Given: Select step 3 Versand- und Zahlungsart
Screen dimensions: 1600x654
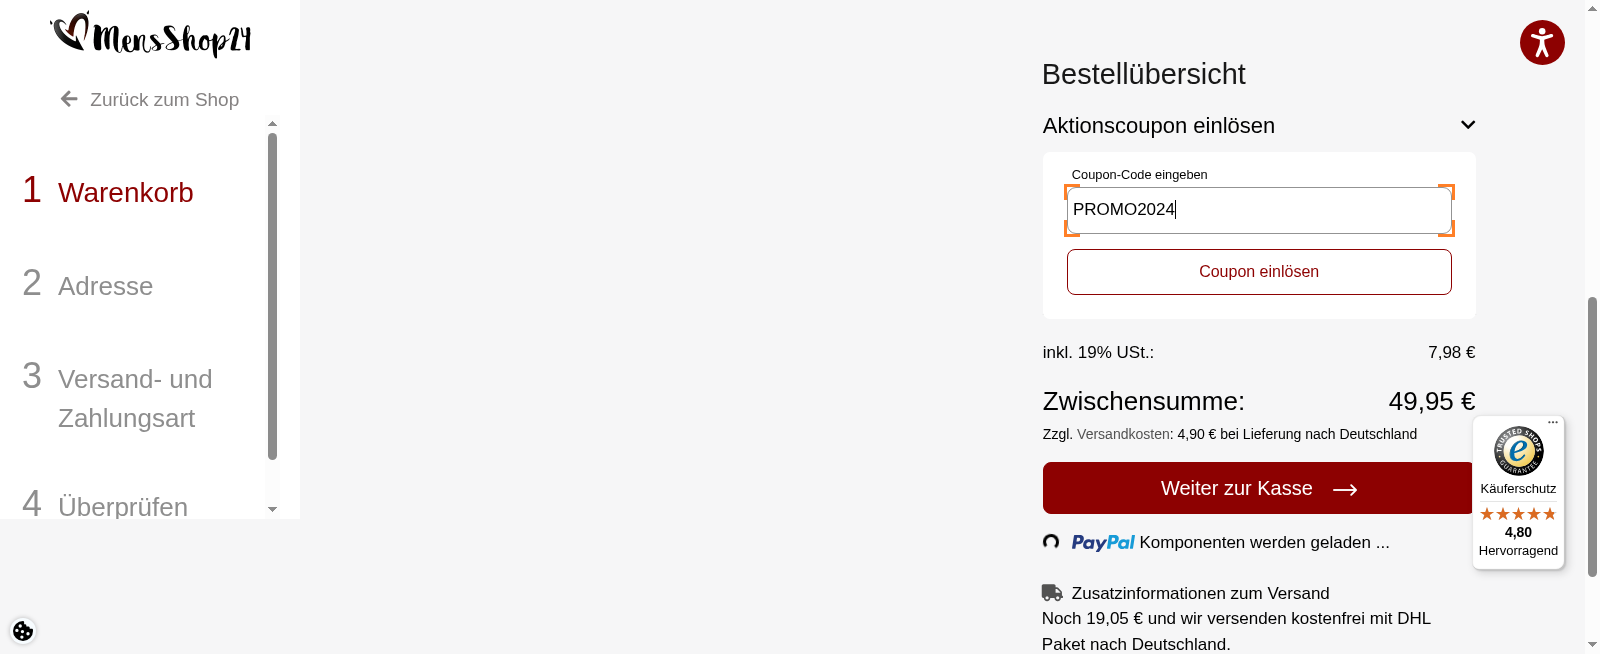Looking at the screenshot, I should [135, 398].
